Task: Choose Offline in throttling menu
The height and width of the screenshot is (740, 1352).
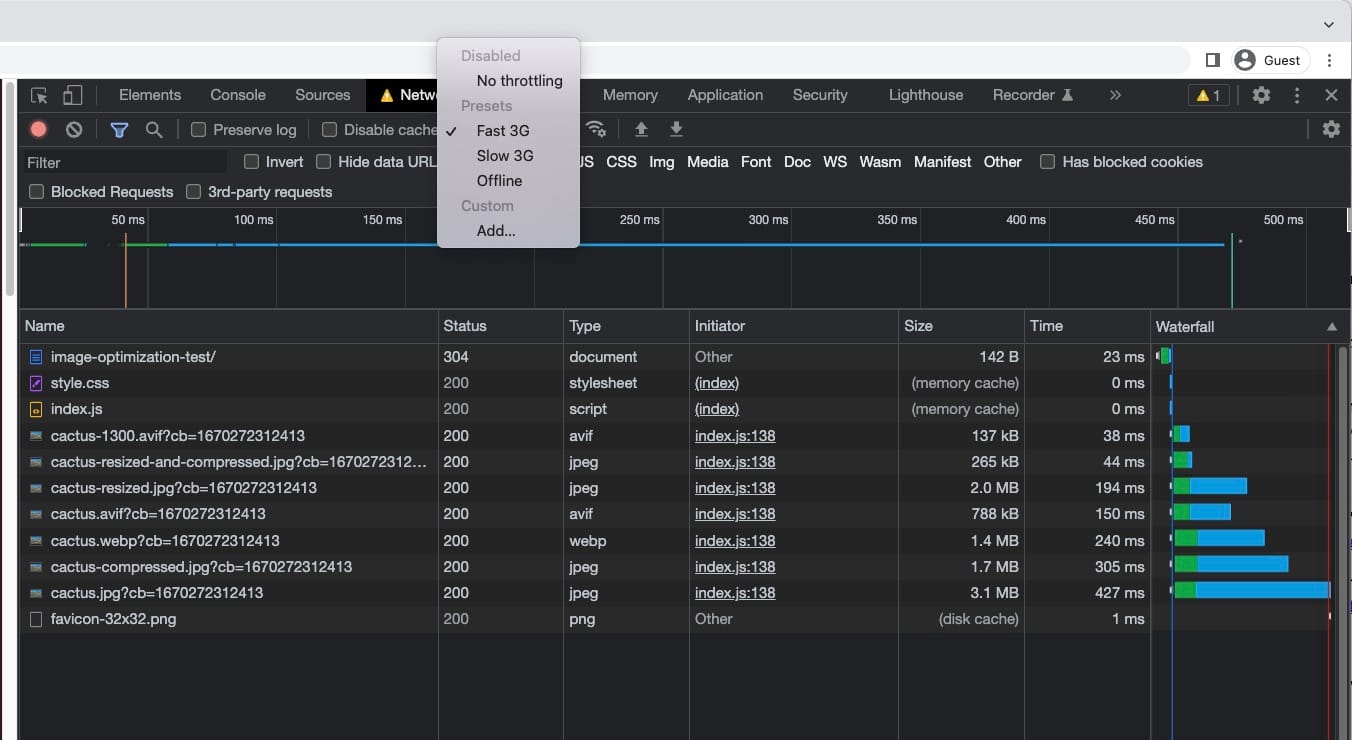Action: click(x=498, y=180)
